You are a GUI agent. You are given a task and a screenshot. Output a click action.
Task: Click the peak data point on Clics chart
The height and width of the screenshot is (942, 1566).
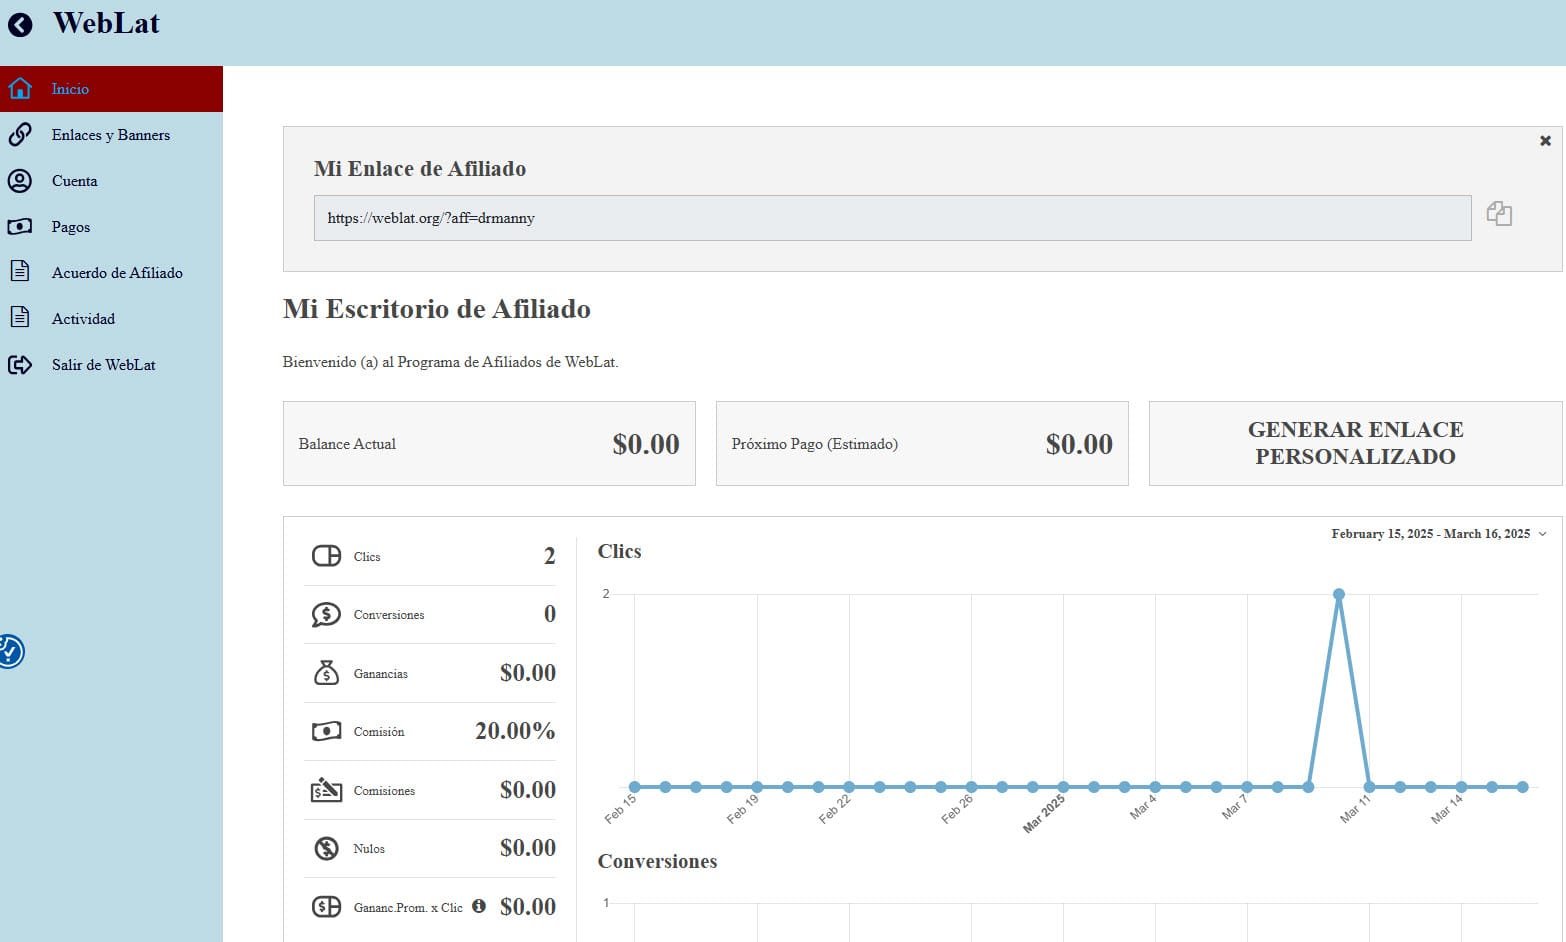click(x=1338, y=594)
